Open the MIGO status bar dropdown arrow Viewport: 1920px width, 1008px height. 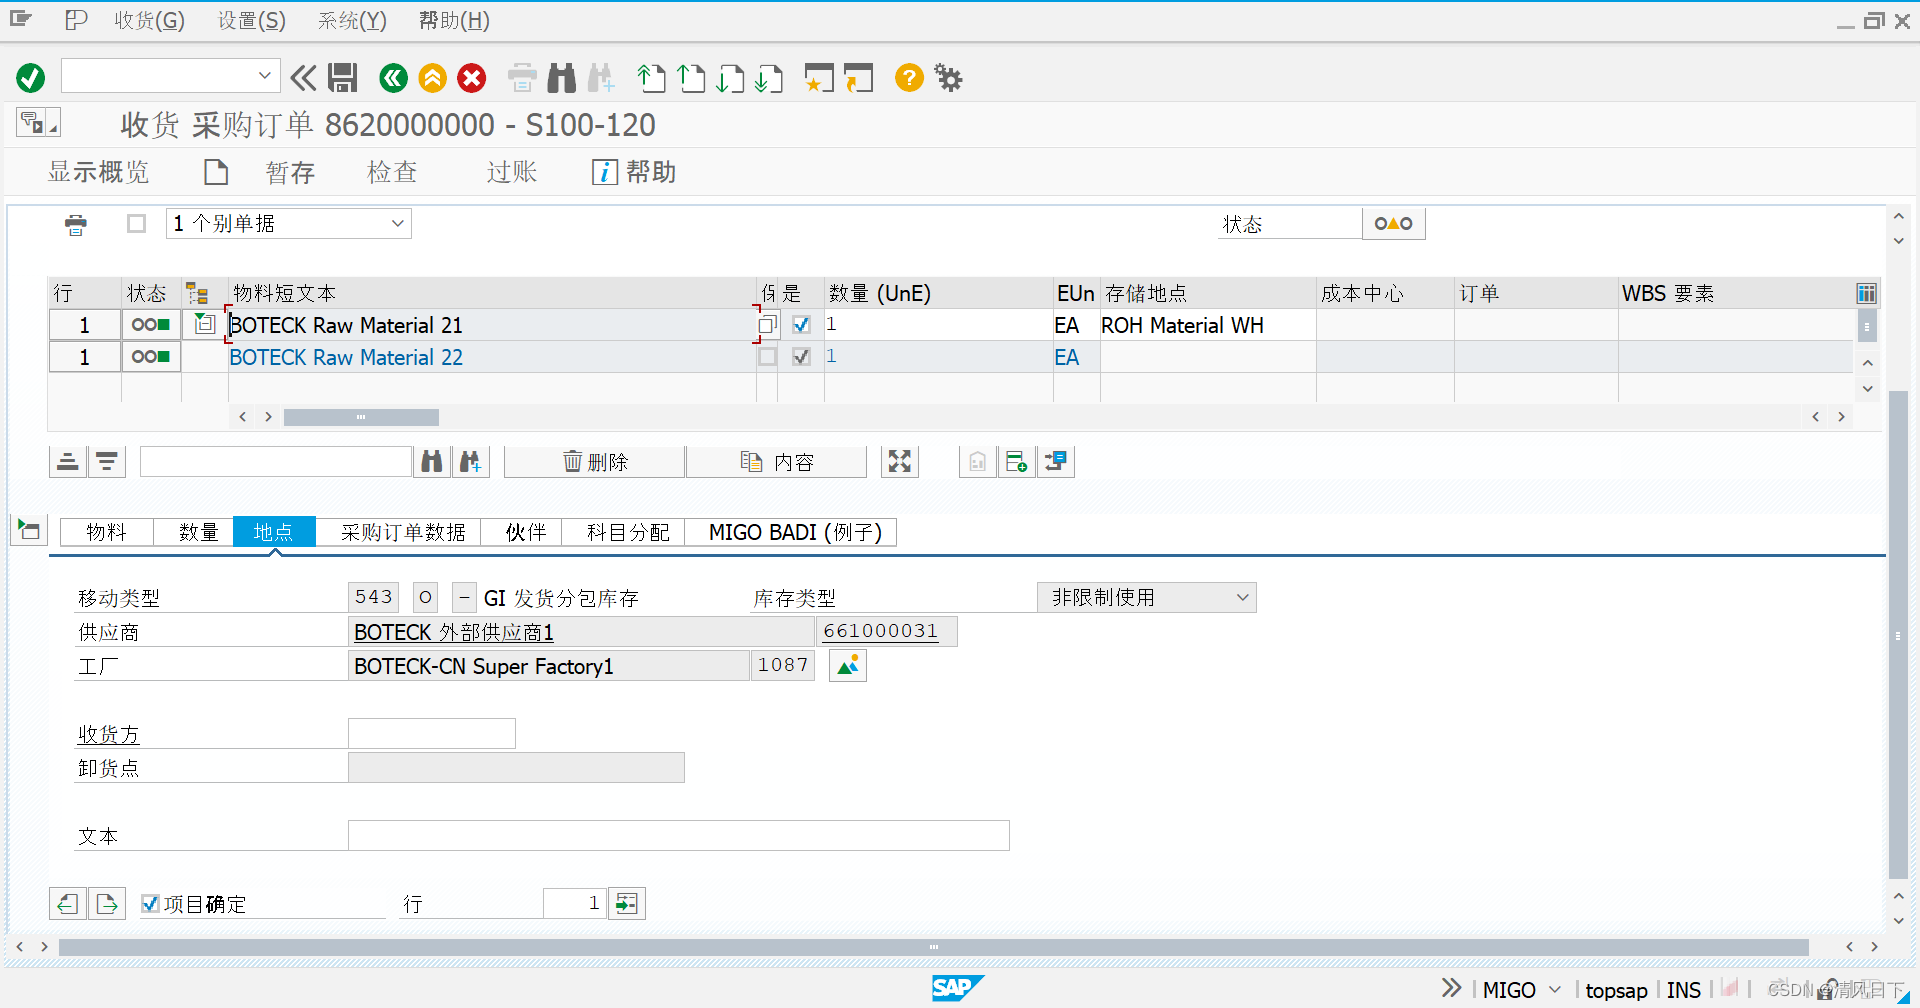pyautogui.click(x=1555, y=989)
